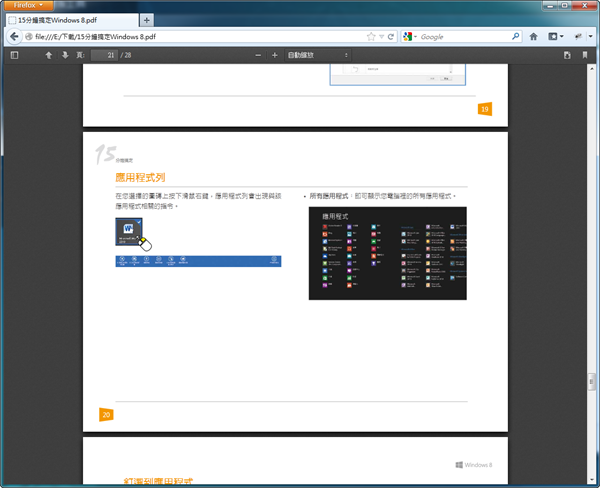This screenshot has width=600, height=488.
Task: Go to the next PDF page
Action: [65, 55]
